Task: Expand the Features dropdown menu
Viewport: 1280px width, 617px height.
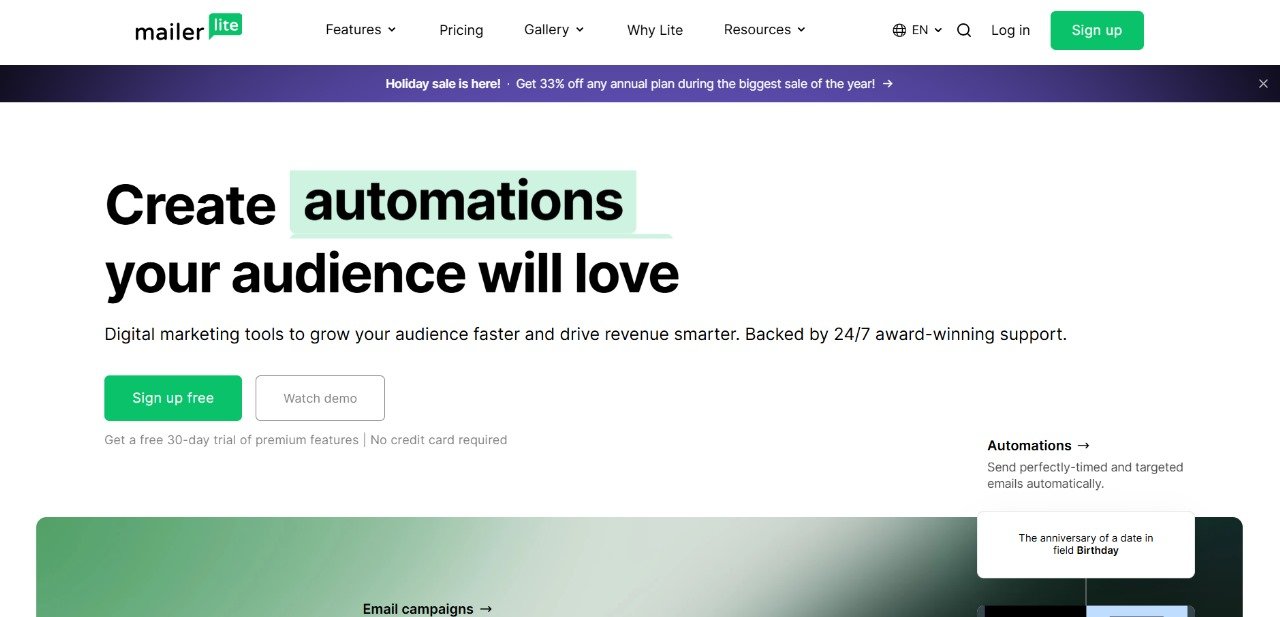Action: (361, 30)
